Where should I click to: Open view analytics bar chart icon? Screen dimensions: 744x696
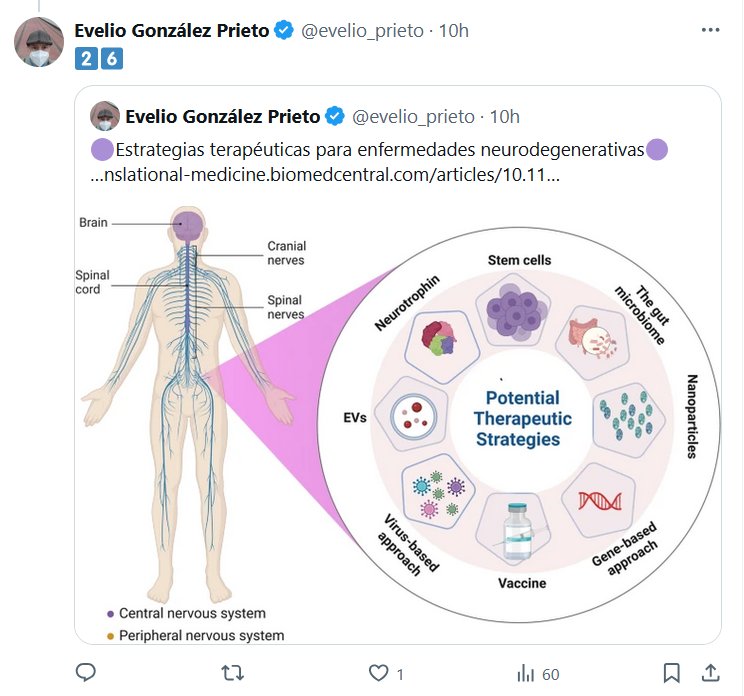(523, 673)
